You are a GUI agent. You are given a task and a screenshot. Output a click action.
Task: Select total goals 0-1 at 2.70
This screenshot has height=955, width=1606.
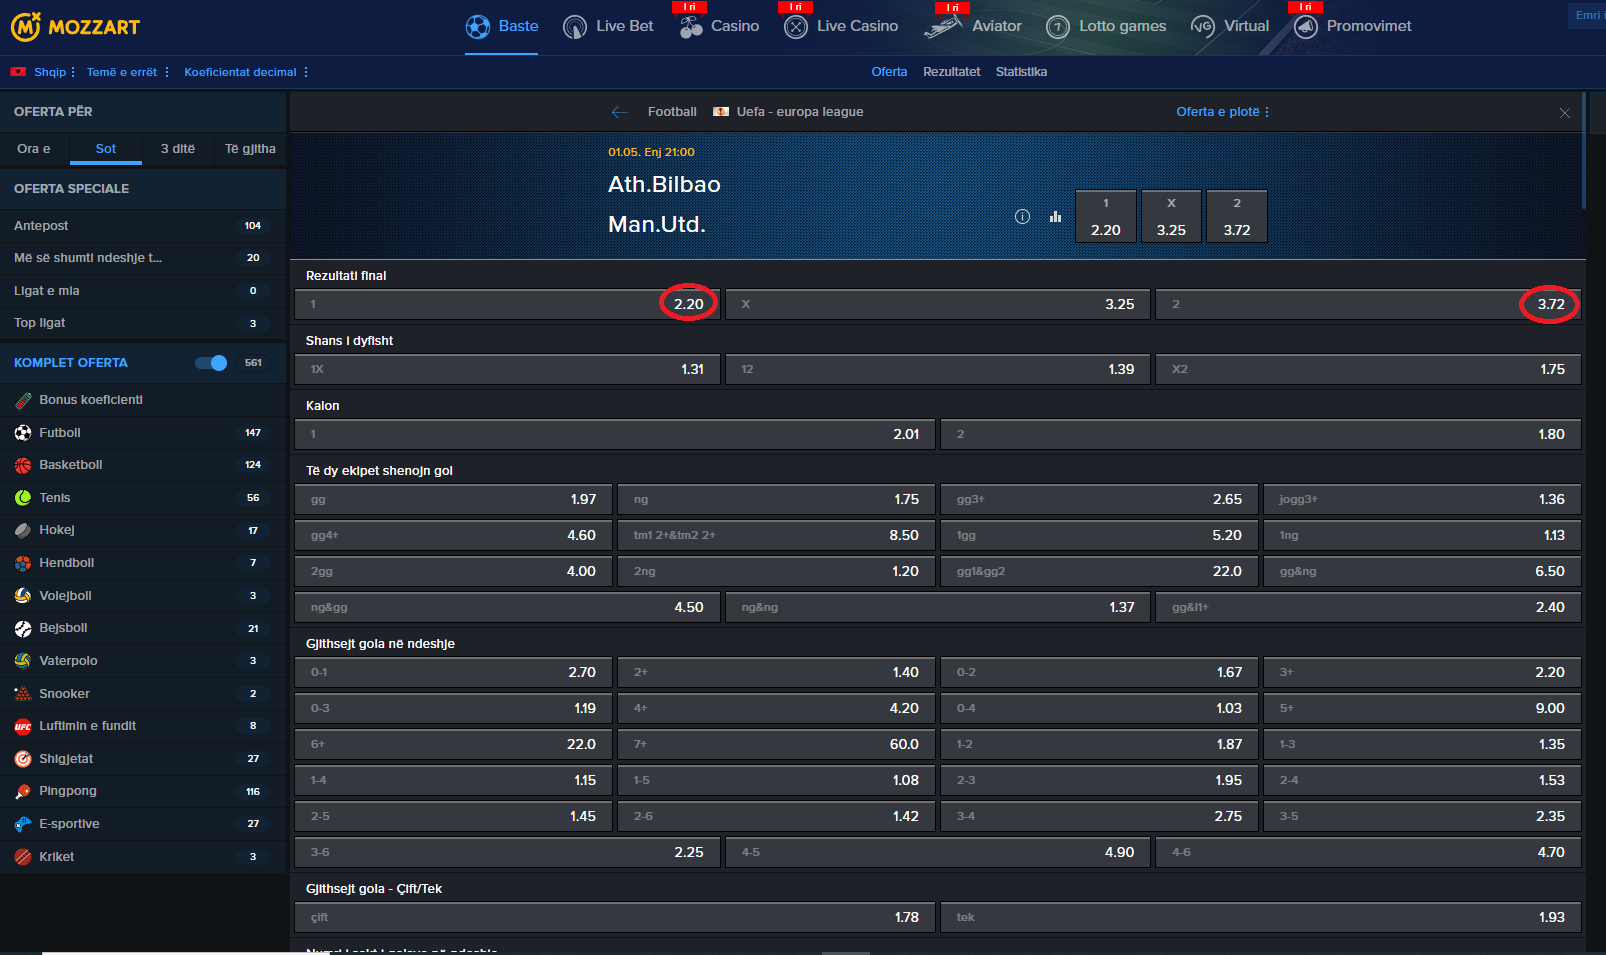coord(453,672)
